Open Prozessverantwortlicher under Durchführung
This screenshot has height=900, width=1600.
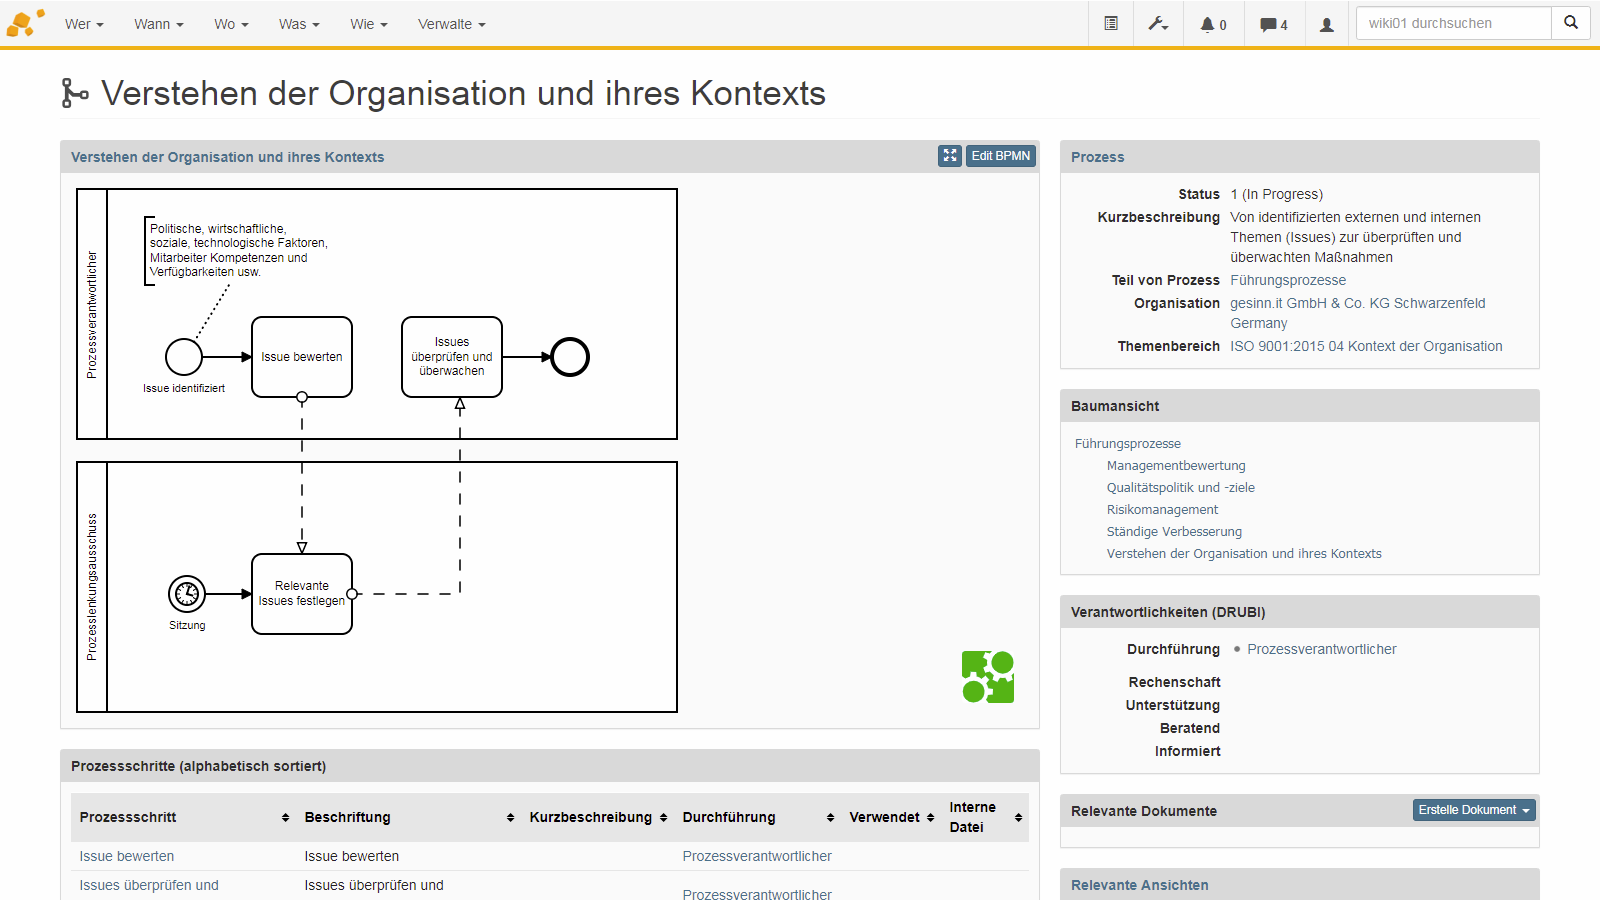click(x=1322, y=649)
